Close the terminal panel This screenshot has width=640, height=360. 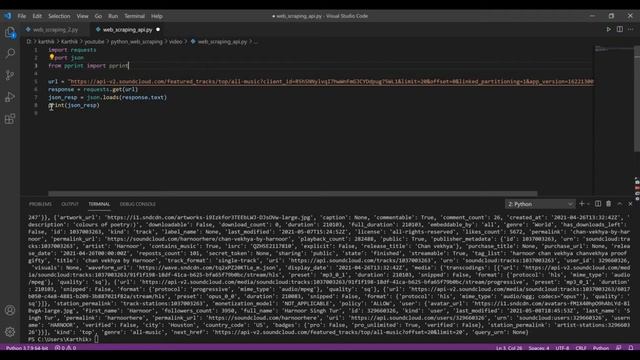630,204
